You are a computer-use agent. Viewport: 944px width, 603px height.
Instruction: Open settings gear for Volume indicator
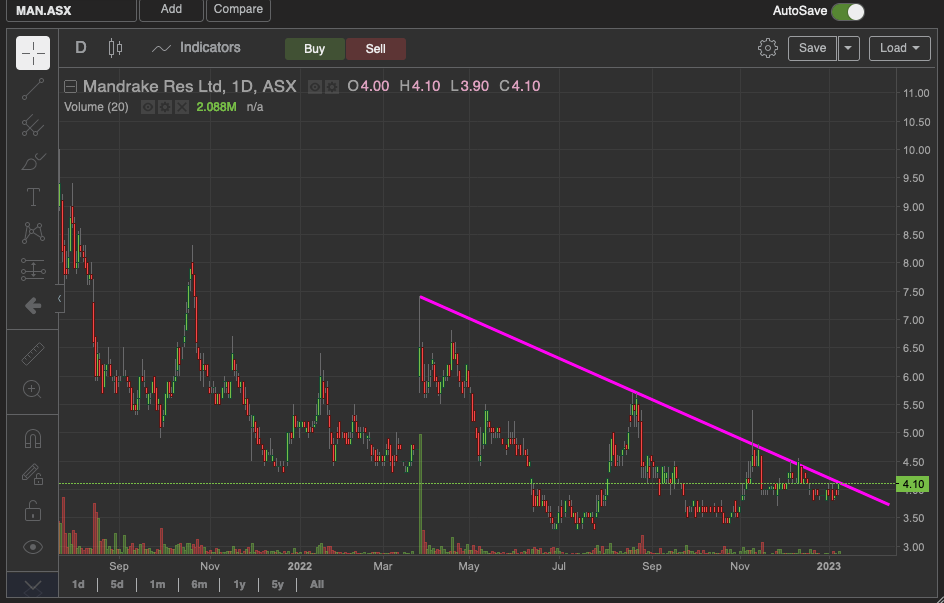165,107
